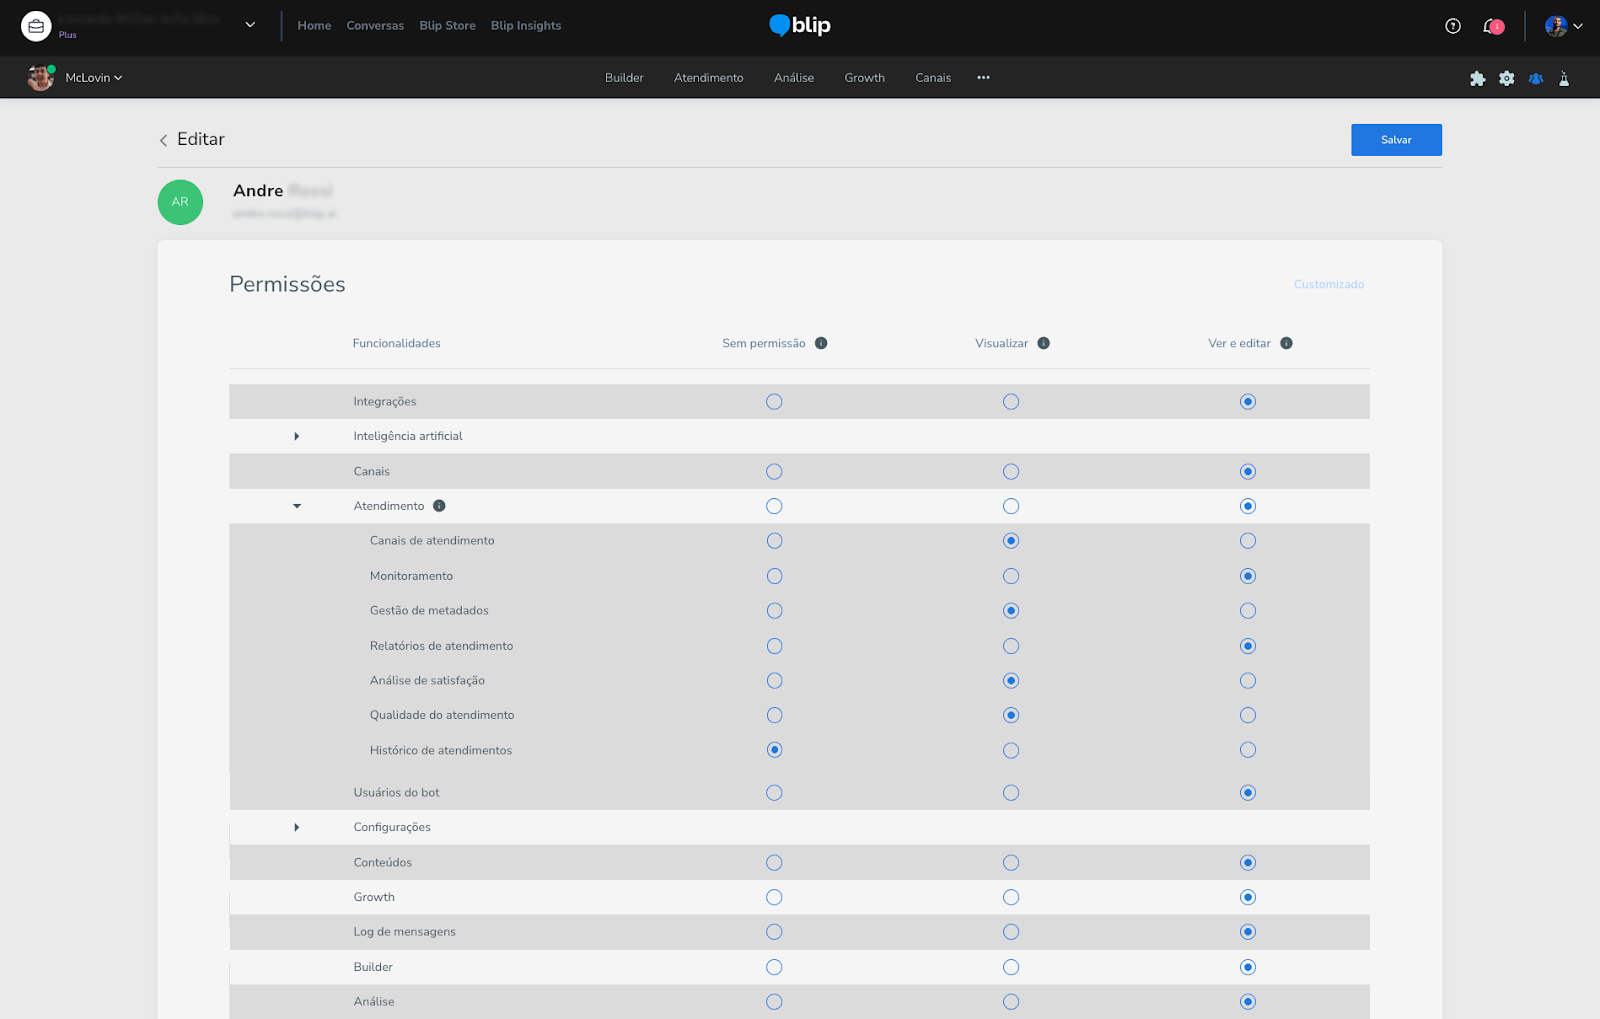
Task: Collapse the Atendimento section
Action: tap(297, 506)
